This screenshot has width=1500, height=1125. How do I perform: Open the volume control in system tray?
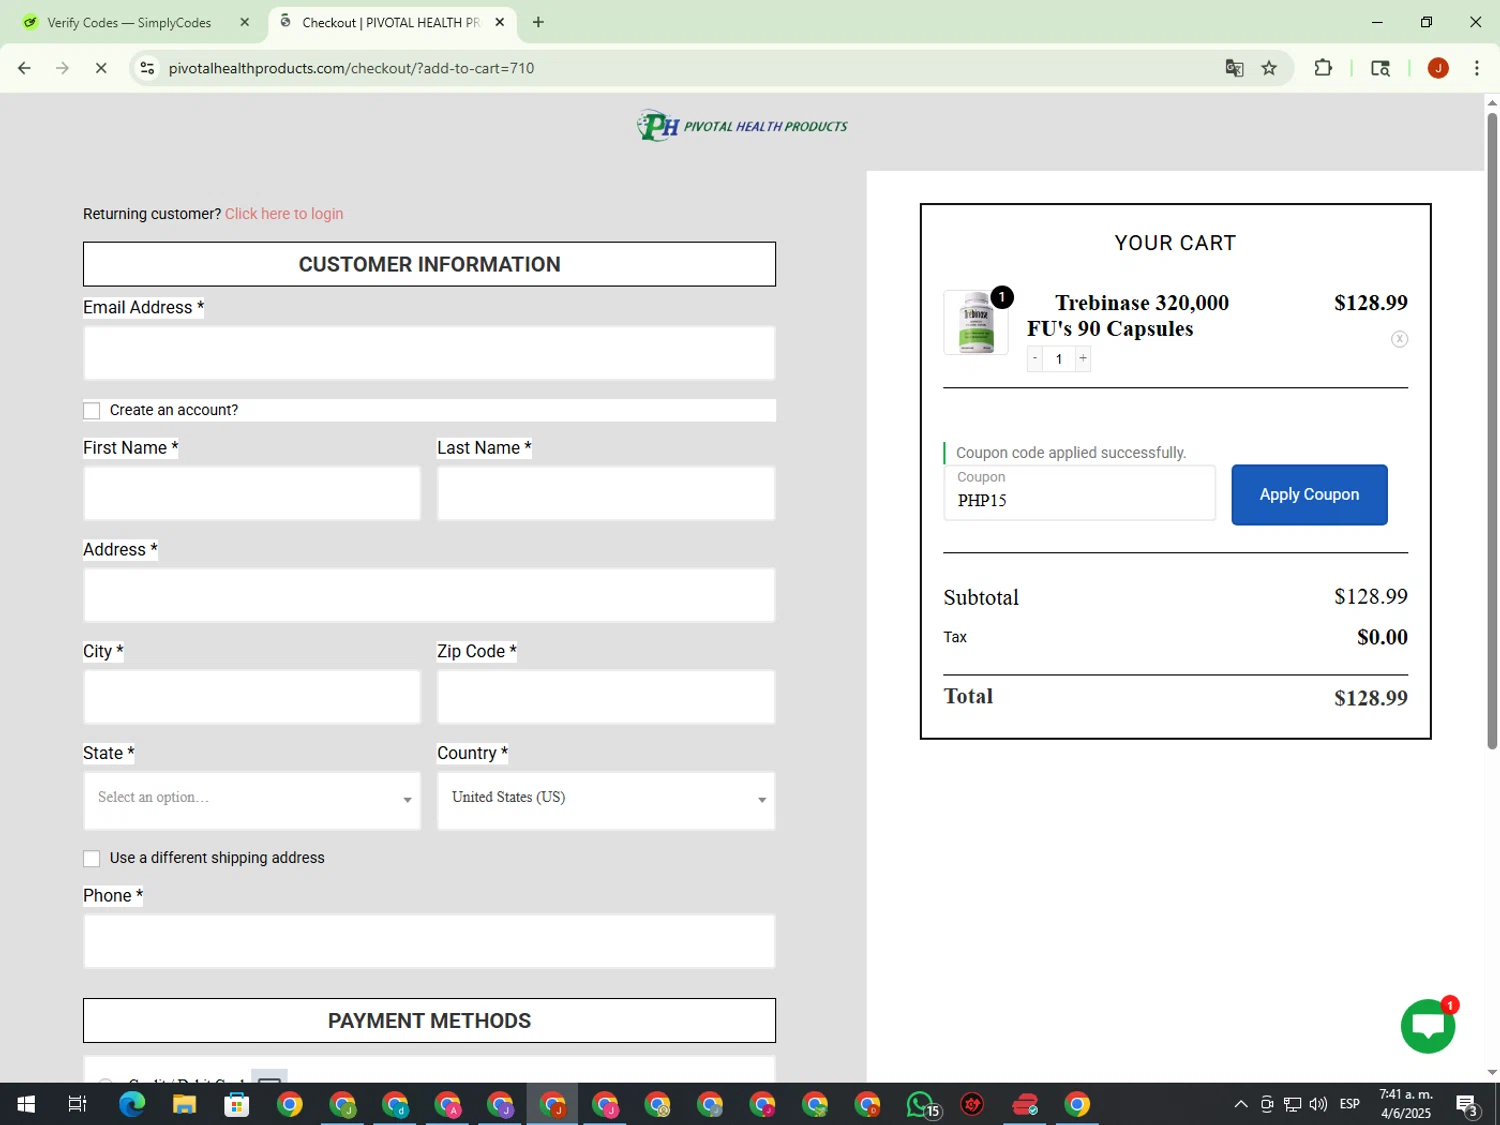coord(1318,1104)
